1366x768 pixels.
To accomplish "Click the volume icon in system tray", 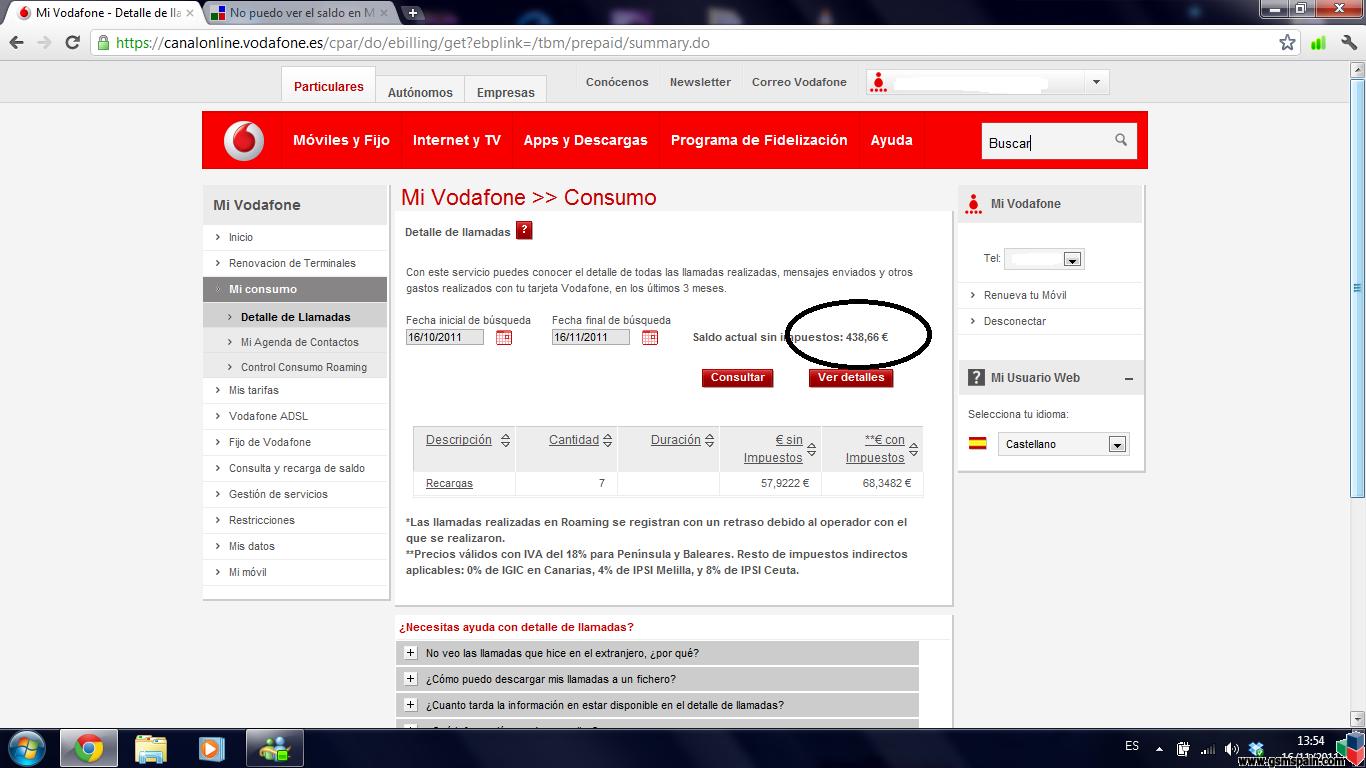I will (1231, 749).
